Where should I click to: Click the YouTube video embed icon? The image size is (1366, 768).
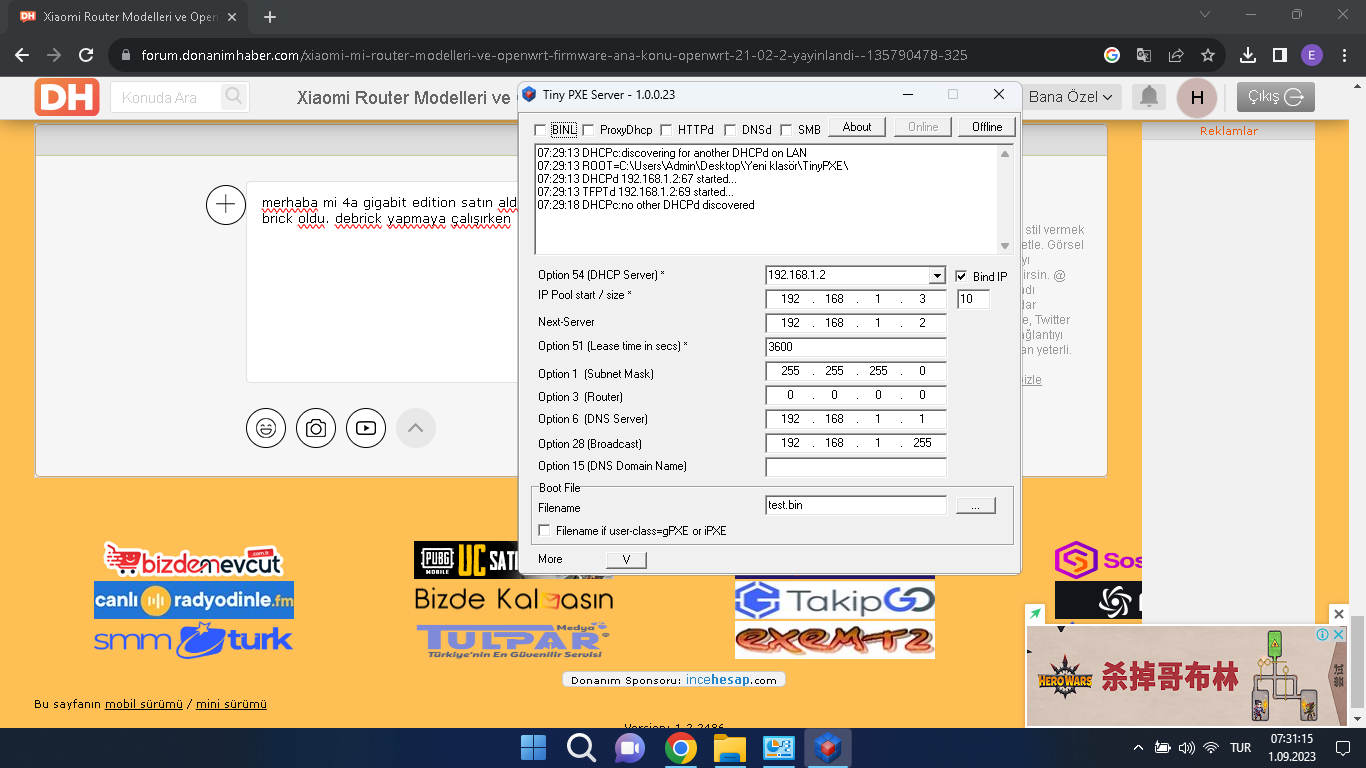[366, 428]
